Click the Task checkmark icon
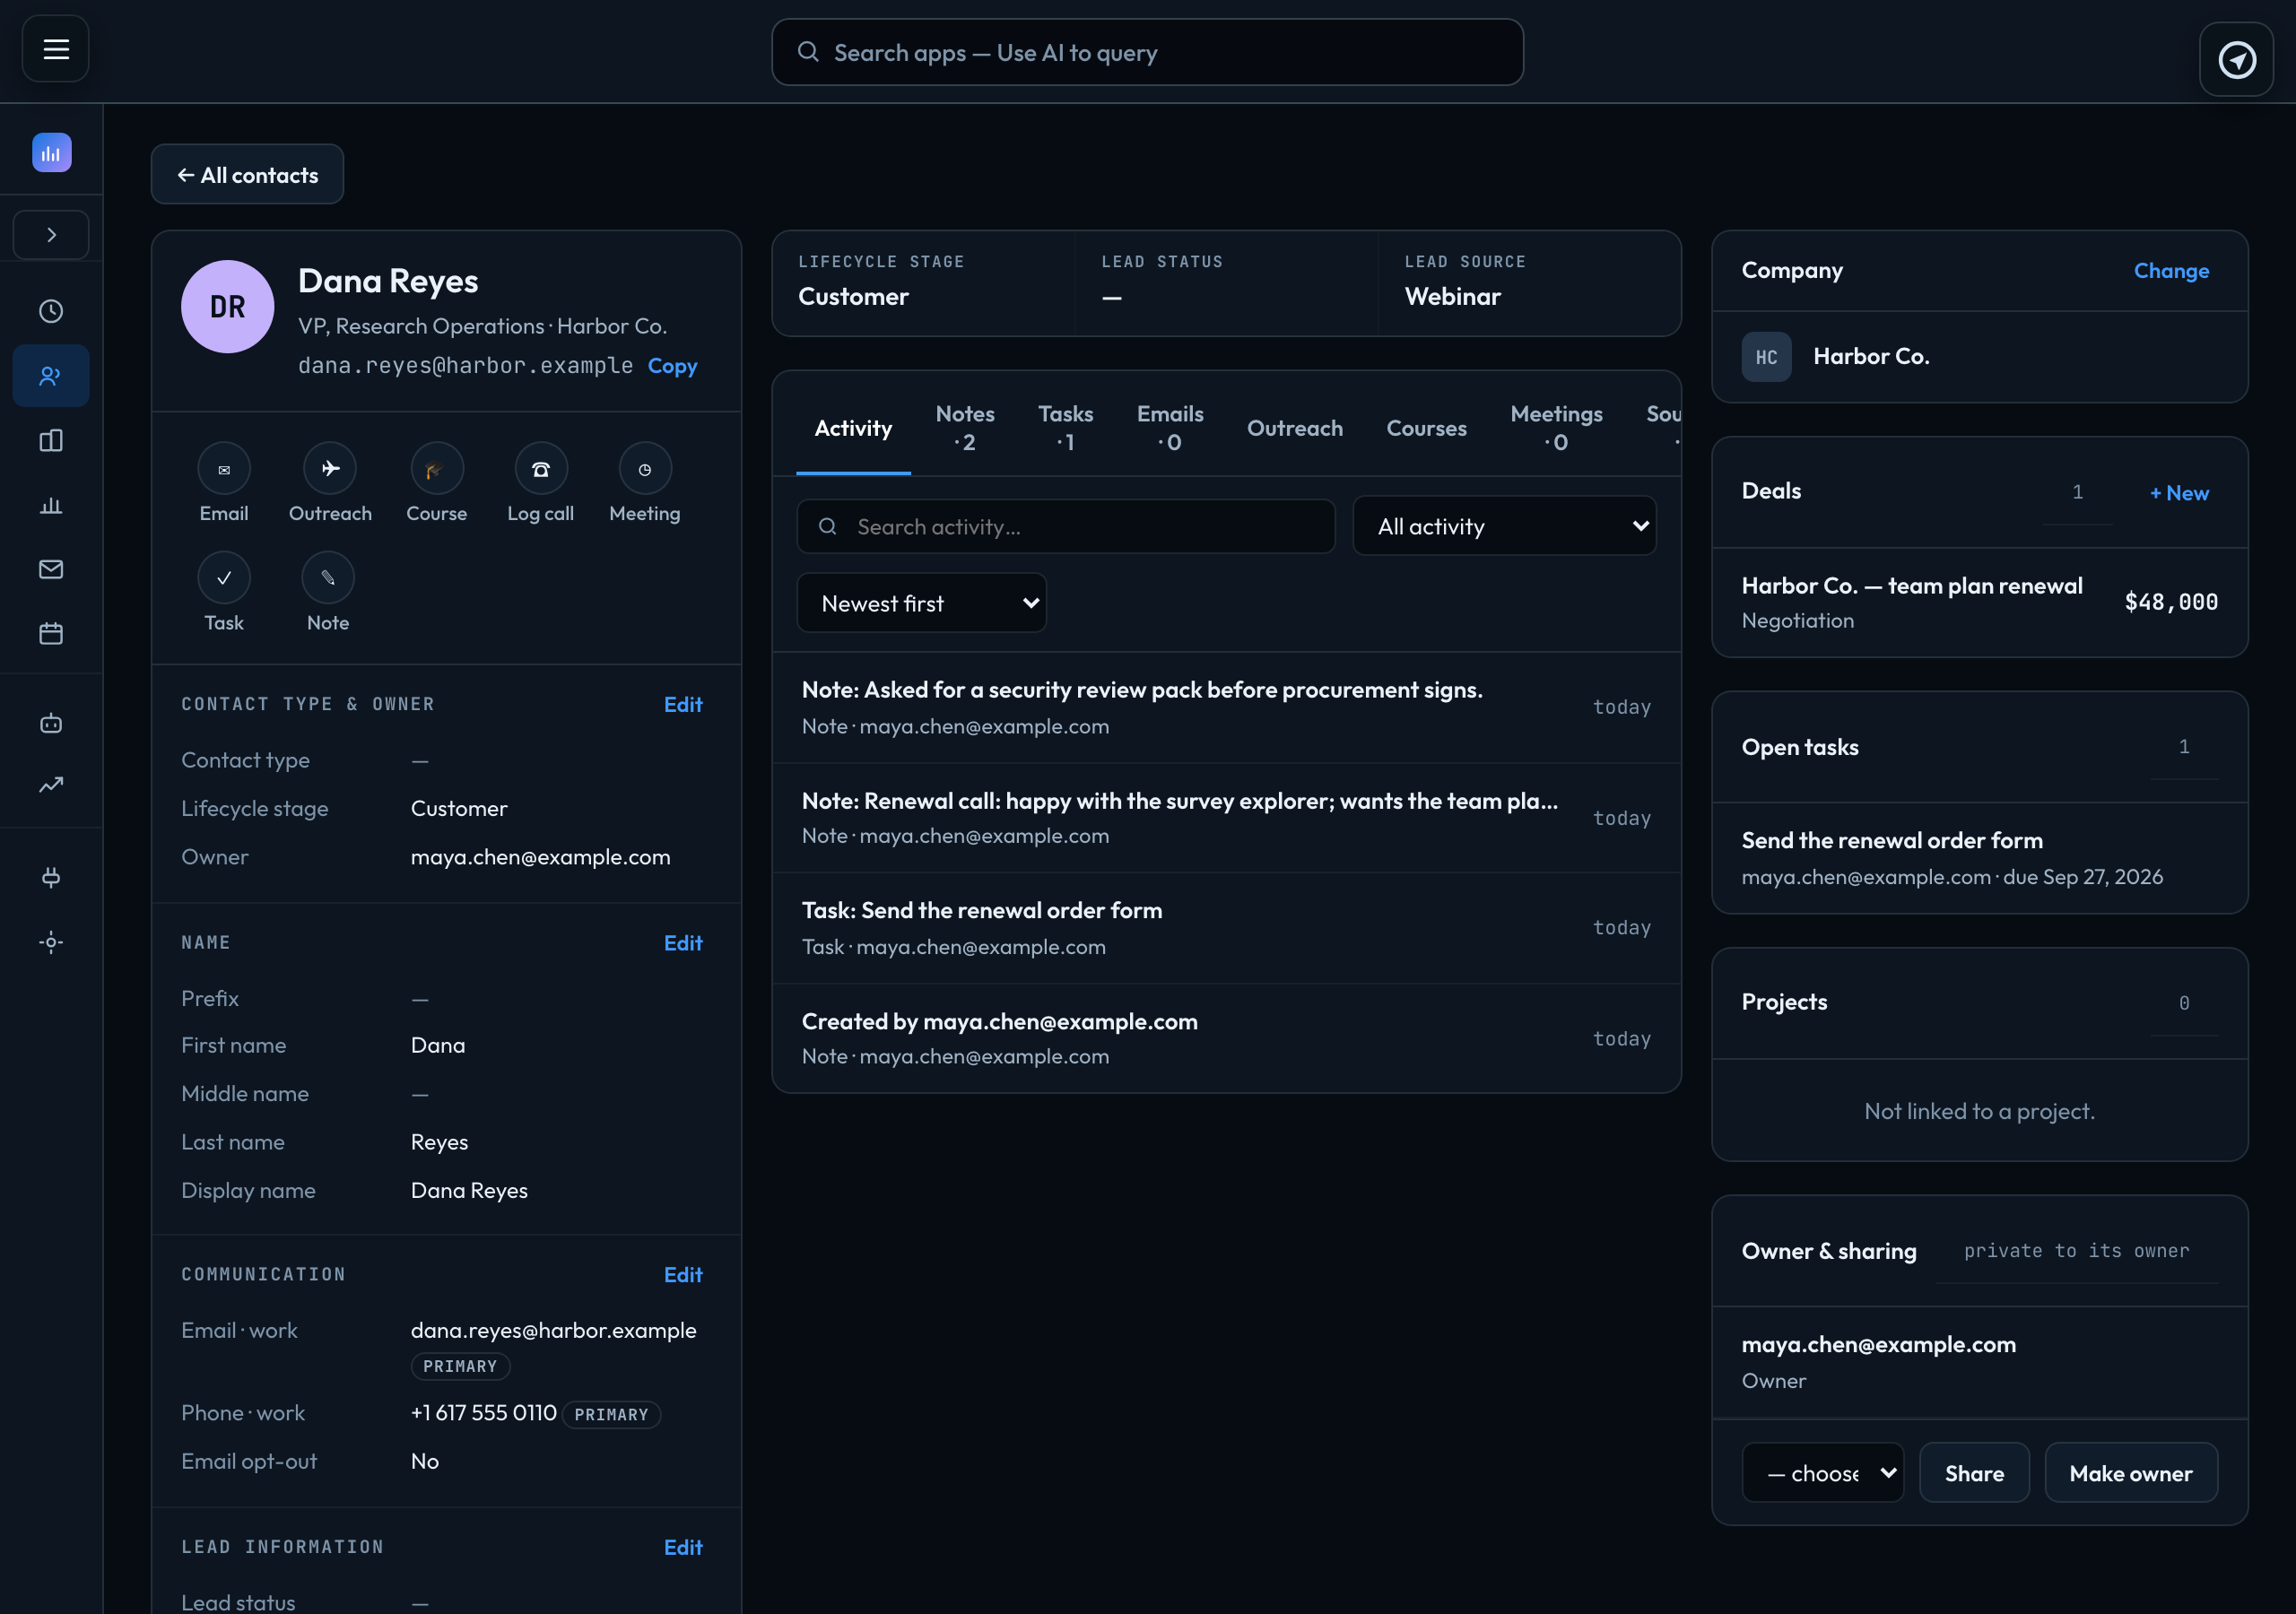The width and height of the screenshot is (2296, 1614). click(224, 578)
